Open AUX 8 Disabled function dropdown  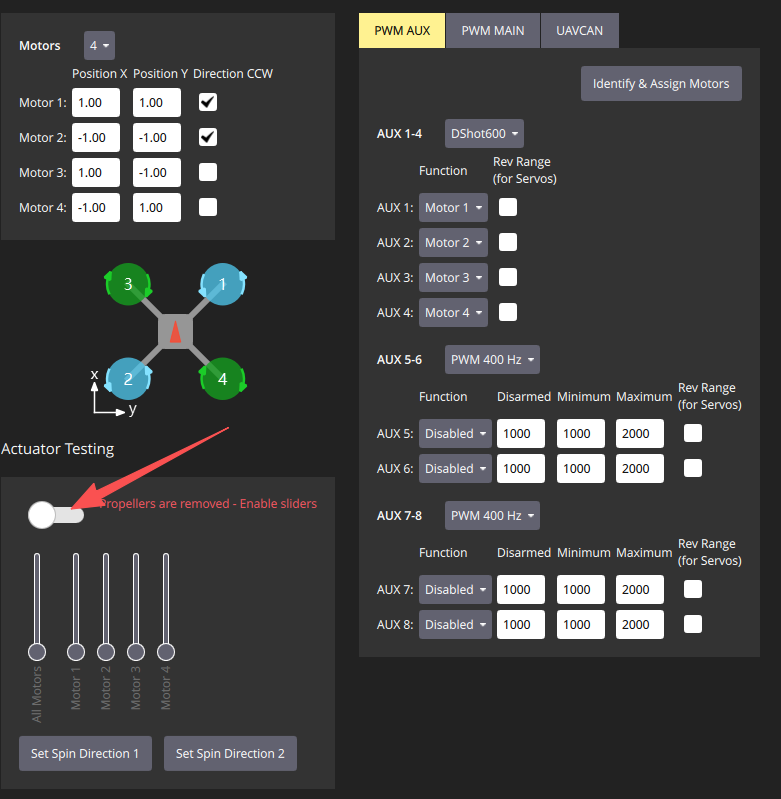[455, 624]
